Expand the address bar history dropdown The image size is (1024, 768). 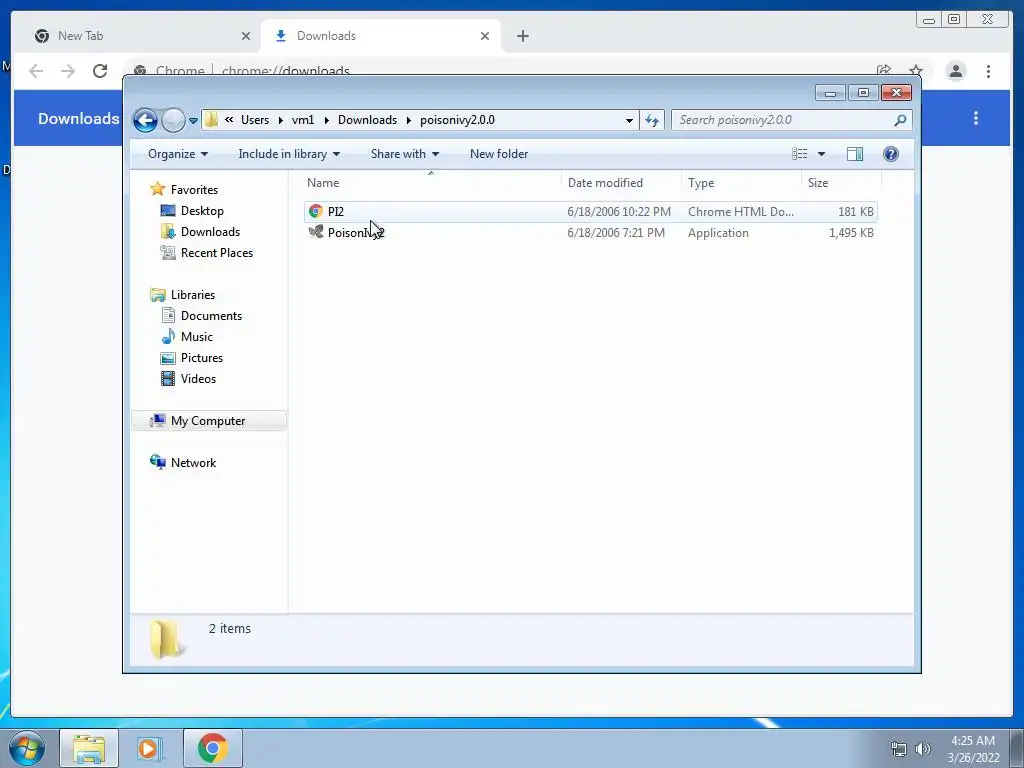click(629, 120)
